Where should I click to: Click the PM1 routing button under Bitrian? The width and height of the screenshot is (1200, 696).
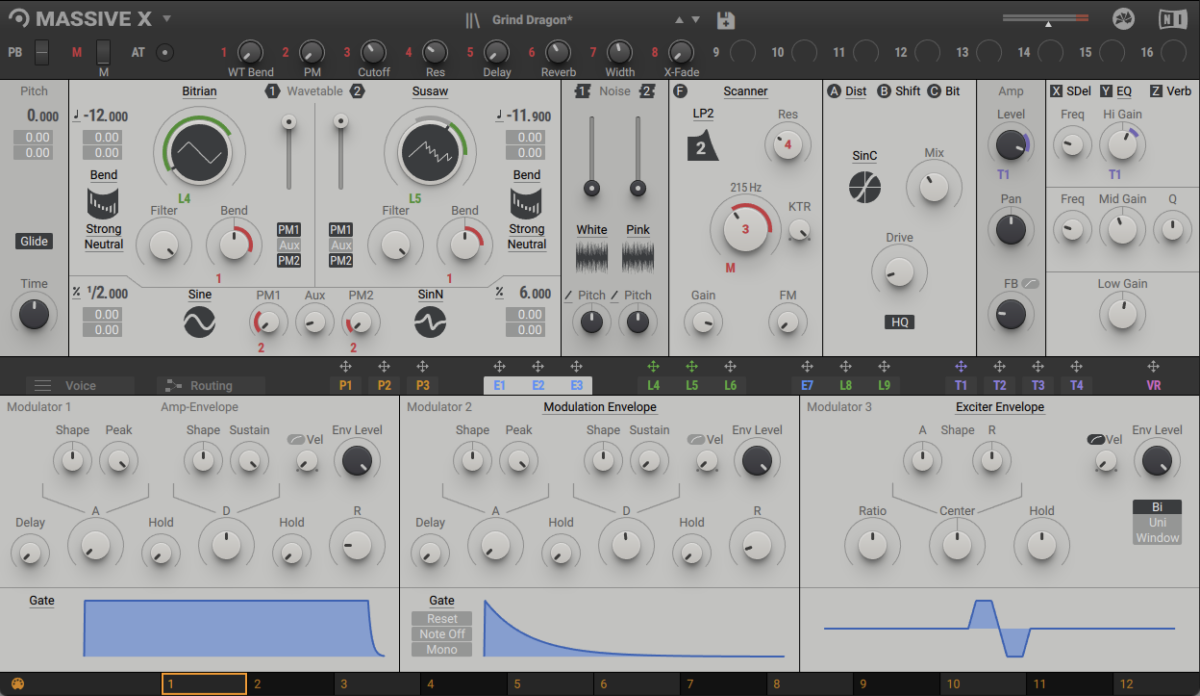click(x=289, y=229)
